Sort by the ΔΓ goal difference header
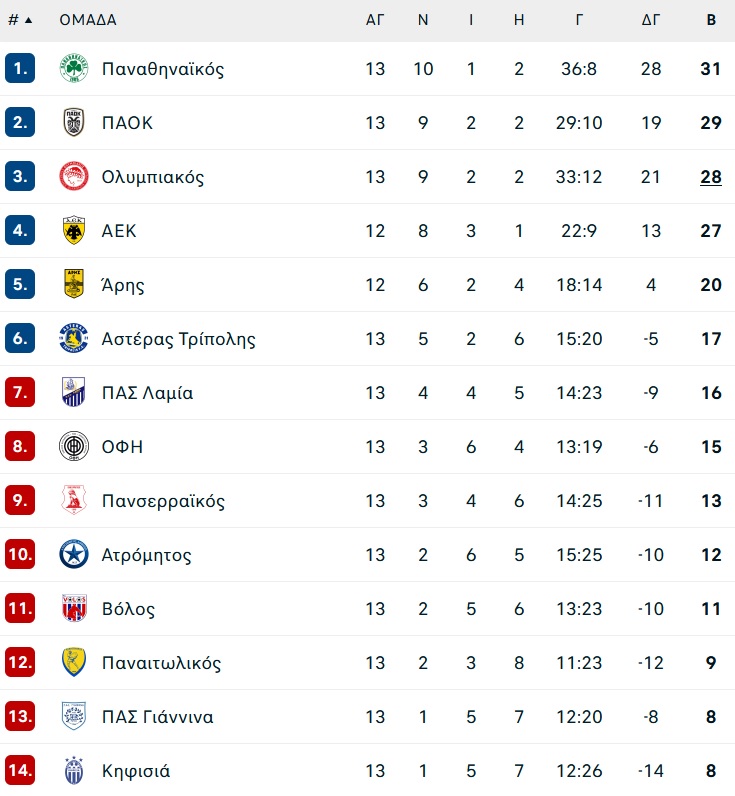The height and width of the screenshot is (796, 735). (651, 20)
